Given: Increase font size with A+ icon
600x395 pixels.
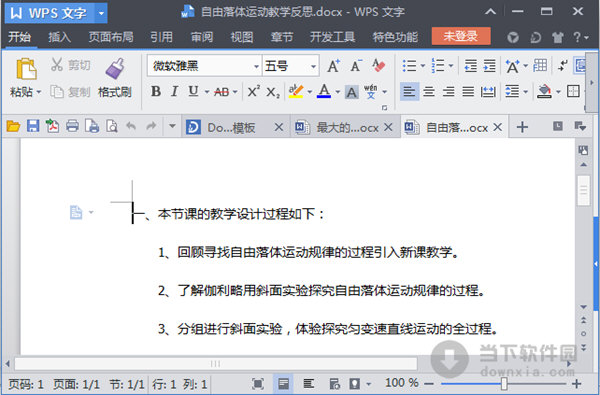Looking at the screenshot, I should (333, 66).
